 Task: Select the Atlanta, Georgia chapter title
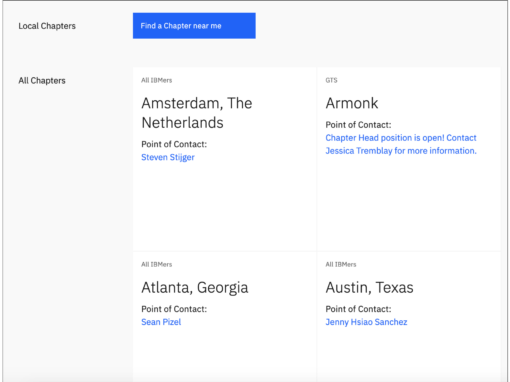click(x=195, y=288)
